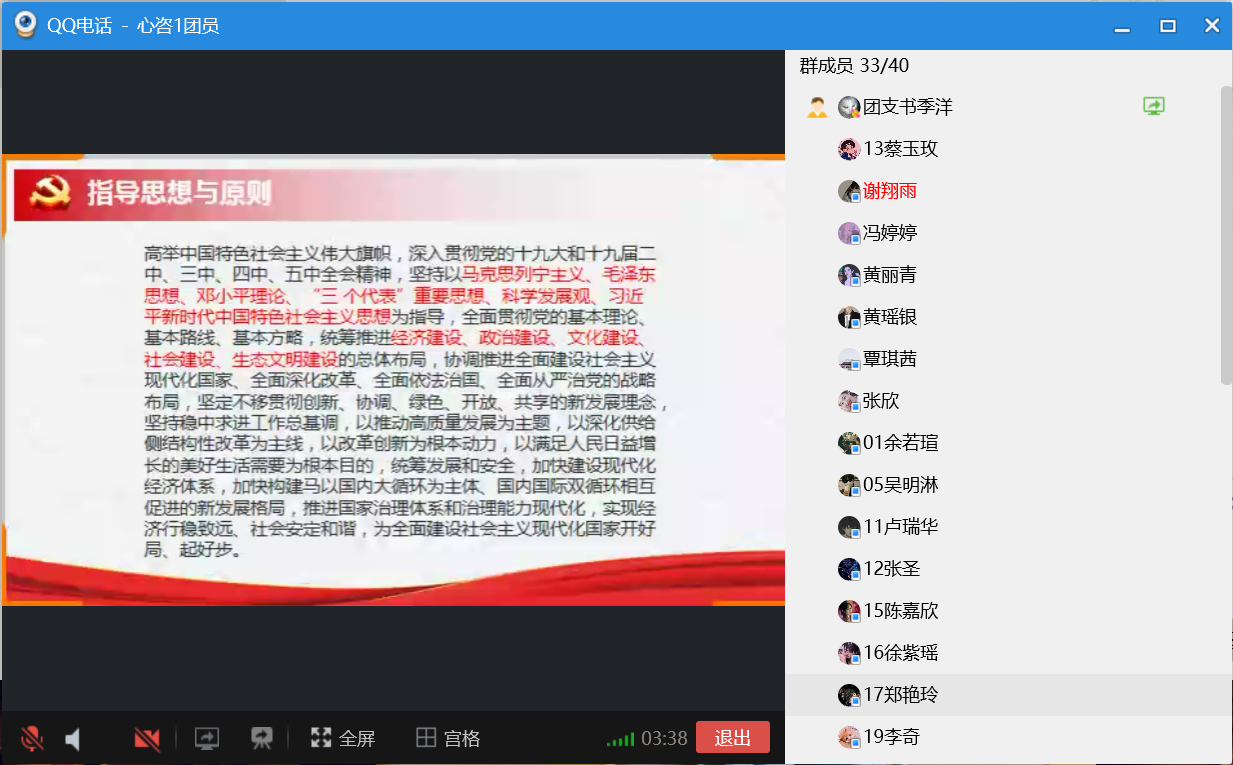The width and height of the screenshot is (1233, 765).
Task: Click the 群成员 33/40 header
Action: coord(854,66)
